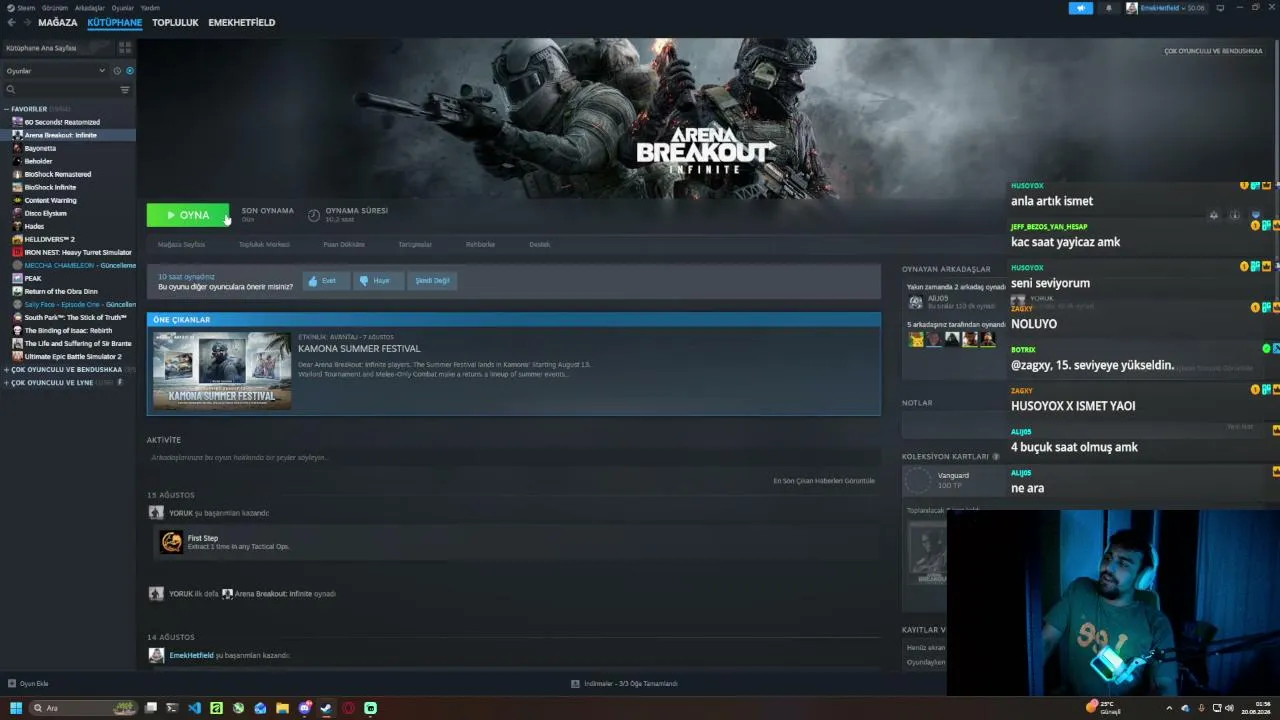Select PEAK in the game list
The image size is (1280, 720).
coord(68,278)
